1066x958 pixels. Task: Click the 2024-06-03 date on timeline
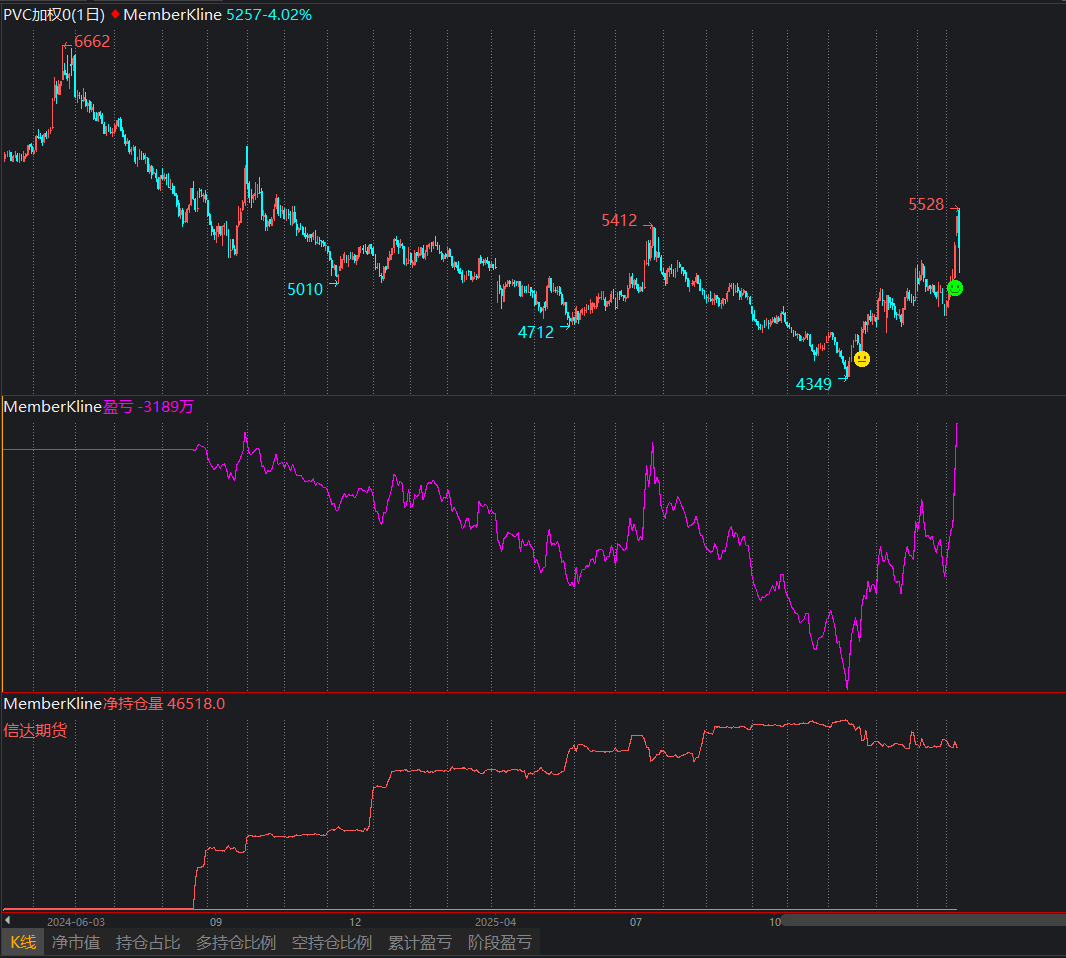pos(76,921)
